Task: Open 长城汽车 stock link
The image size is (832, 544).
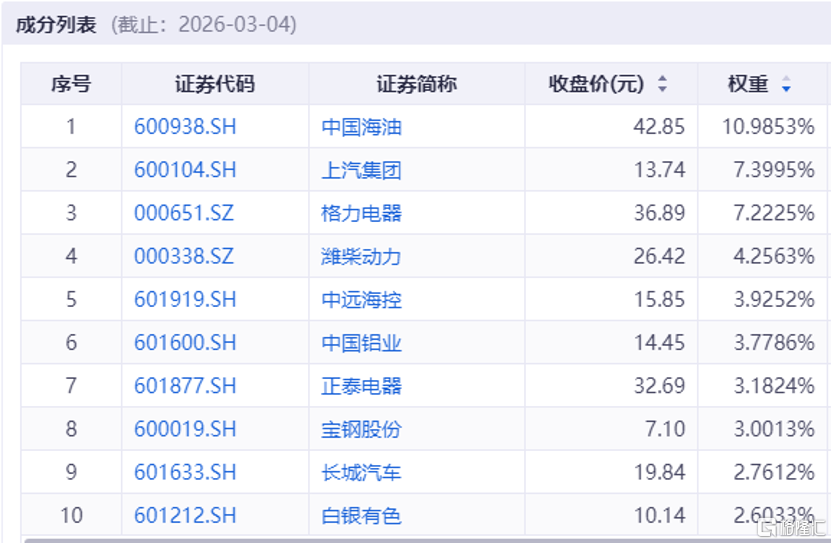Action: pyautogui.click(x=361, y=472)
